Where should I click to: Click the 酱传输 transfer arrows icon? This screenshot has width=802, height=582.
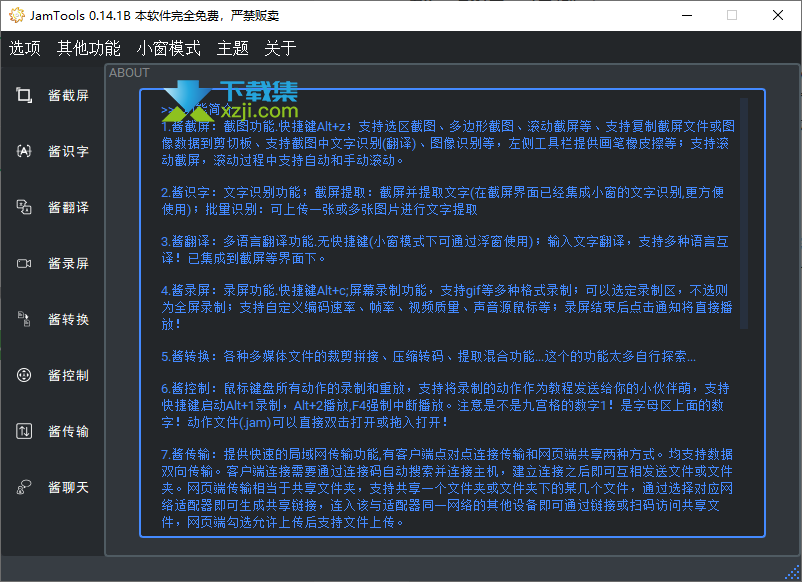(24, 431)
